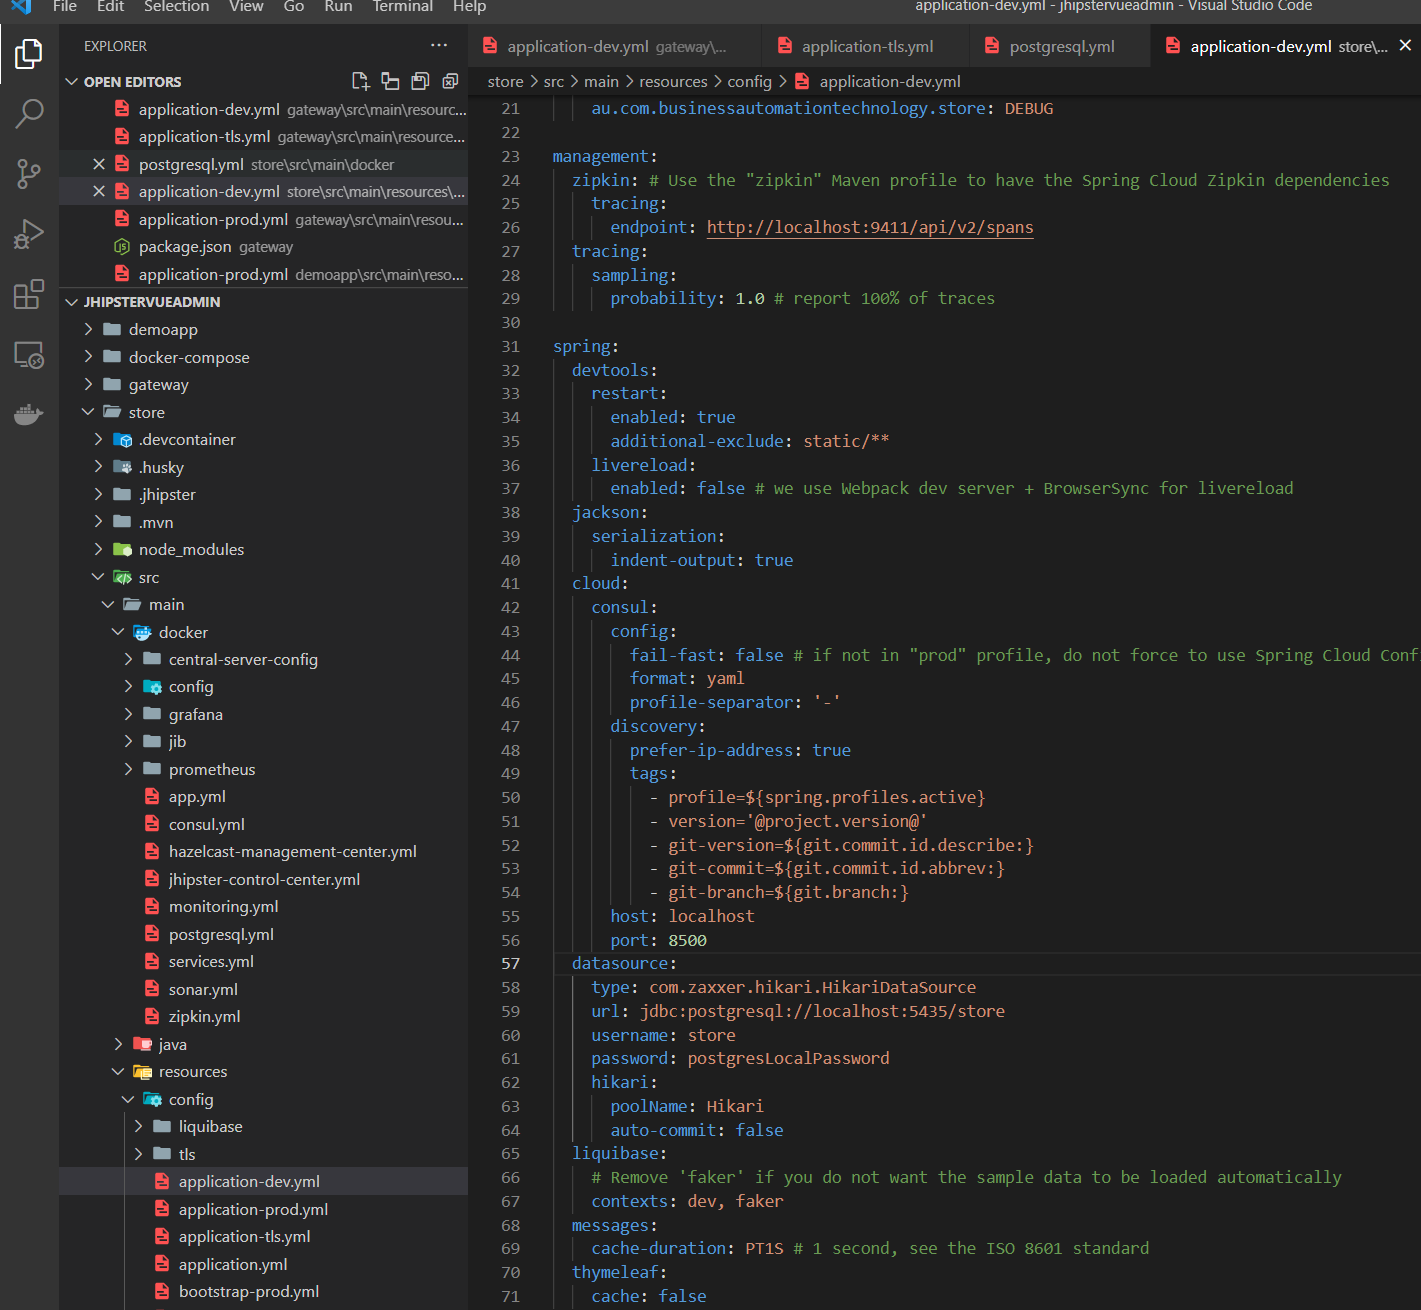Click YAML file icon in breadcrumb
This screenshot has height=1310, width=1421.
802,81
